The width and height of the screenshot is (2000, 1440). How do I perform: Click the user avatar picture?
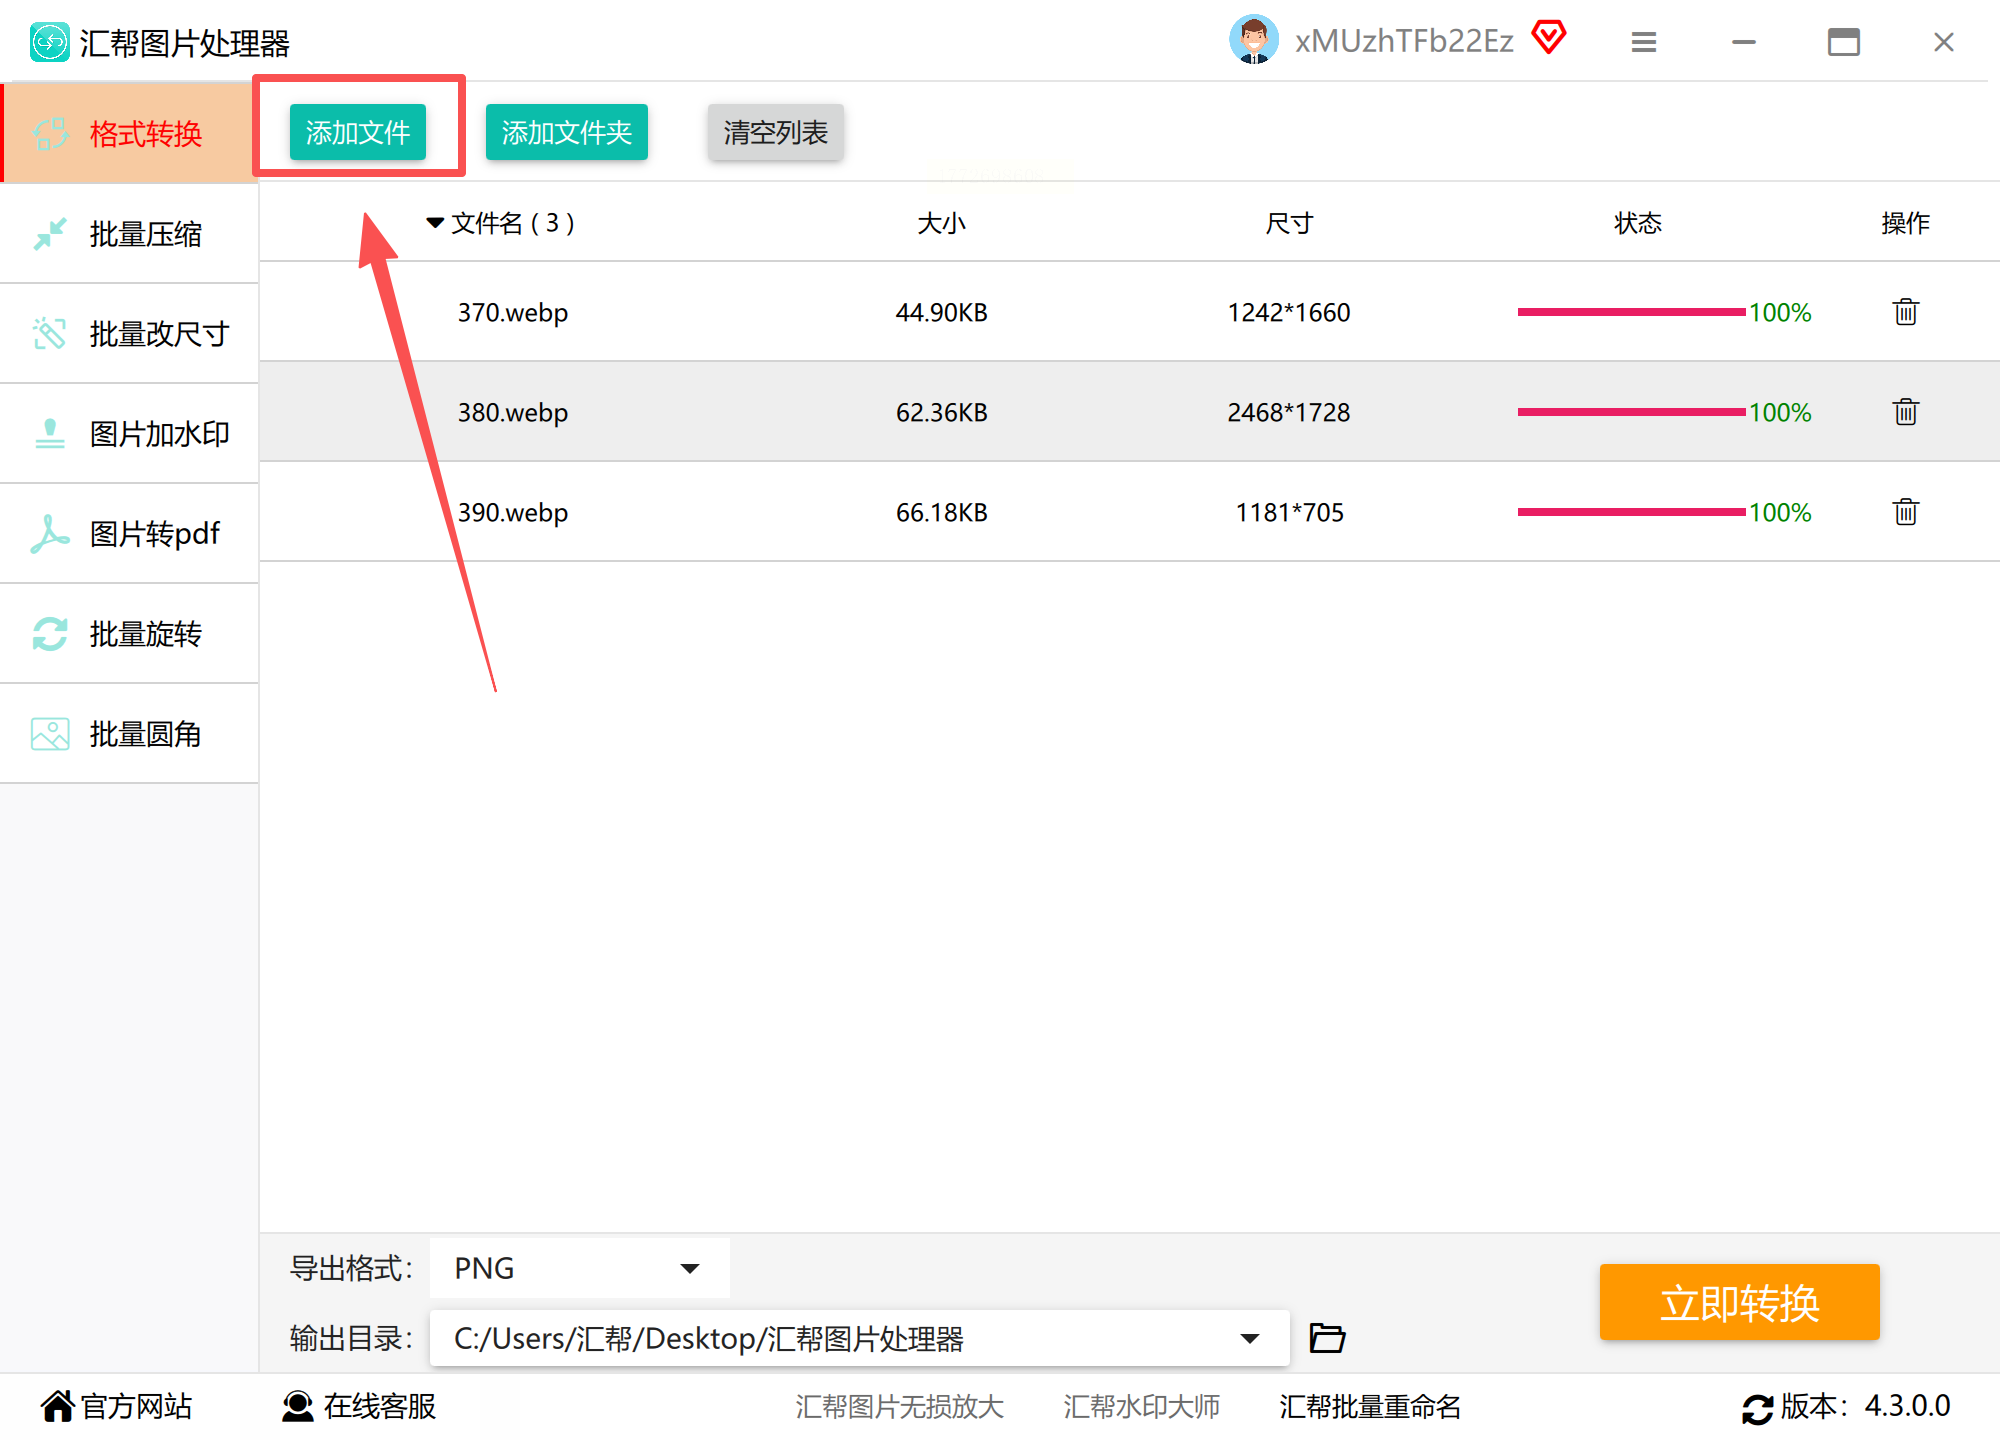point(1253,40)
